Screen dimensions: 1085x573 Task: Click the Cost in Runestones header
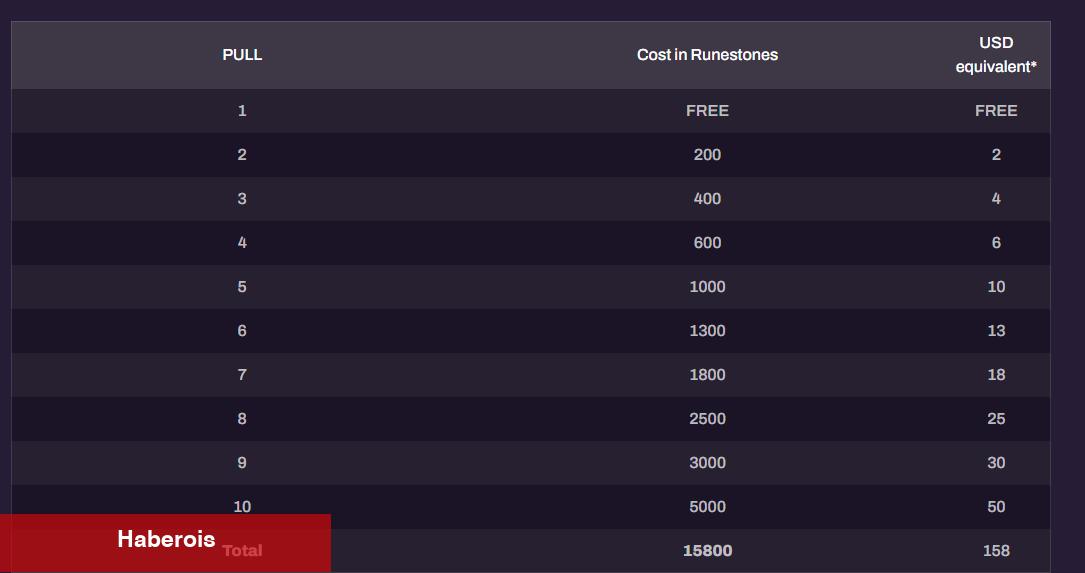707,55
